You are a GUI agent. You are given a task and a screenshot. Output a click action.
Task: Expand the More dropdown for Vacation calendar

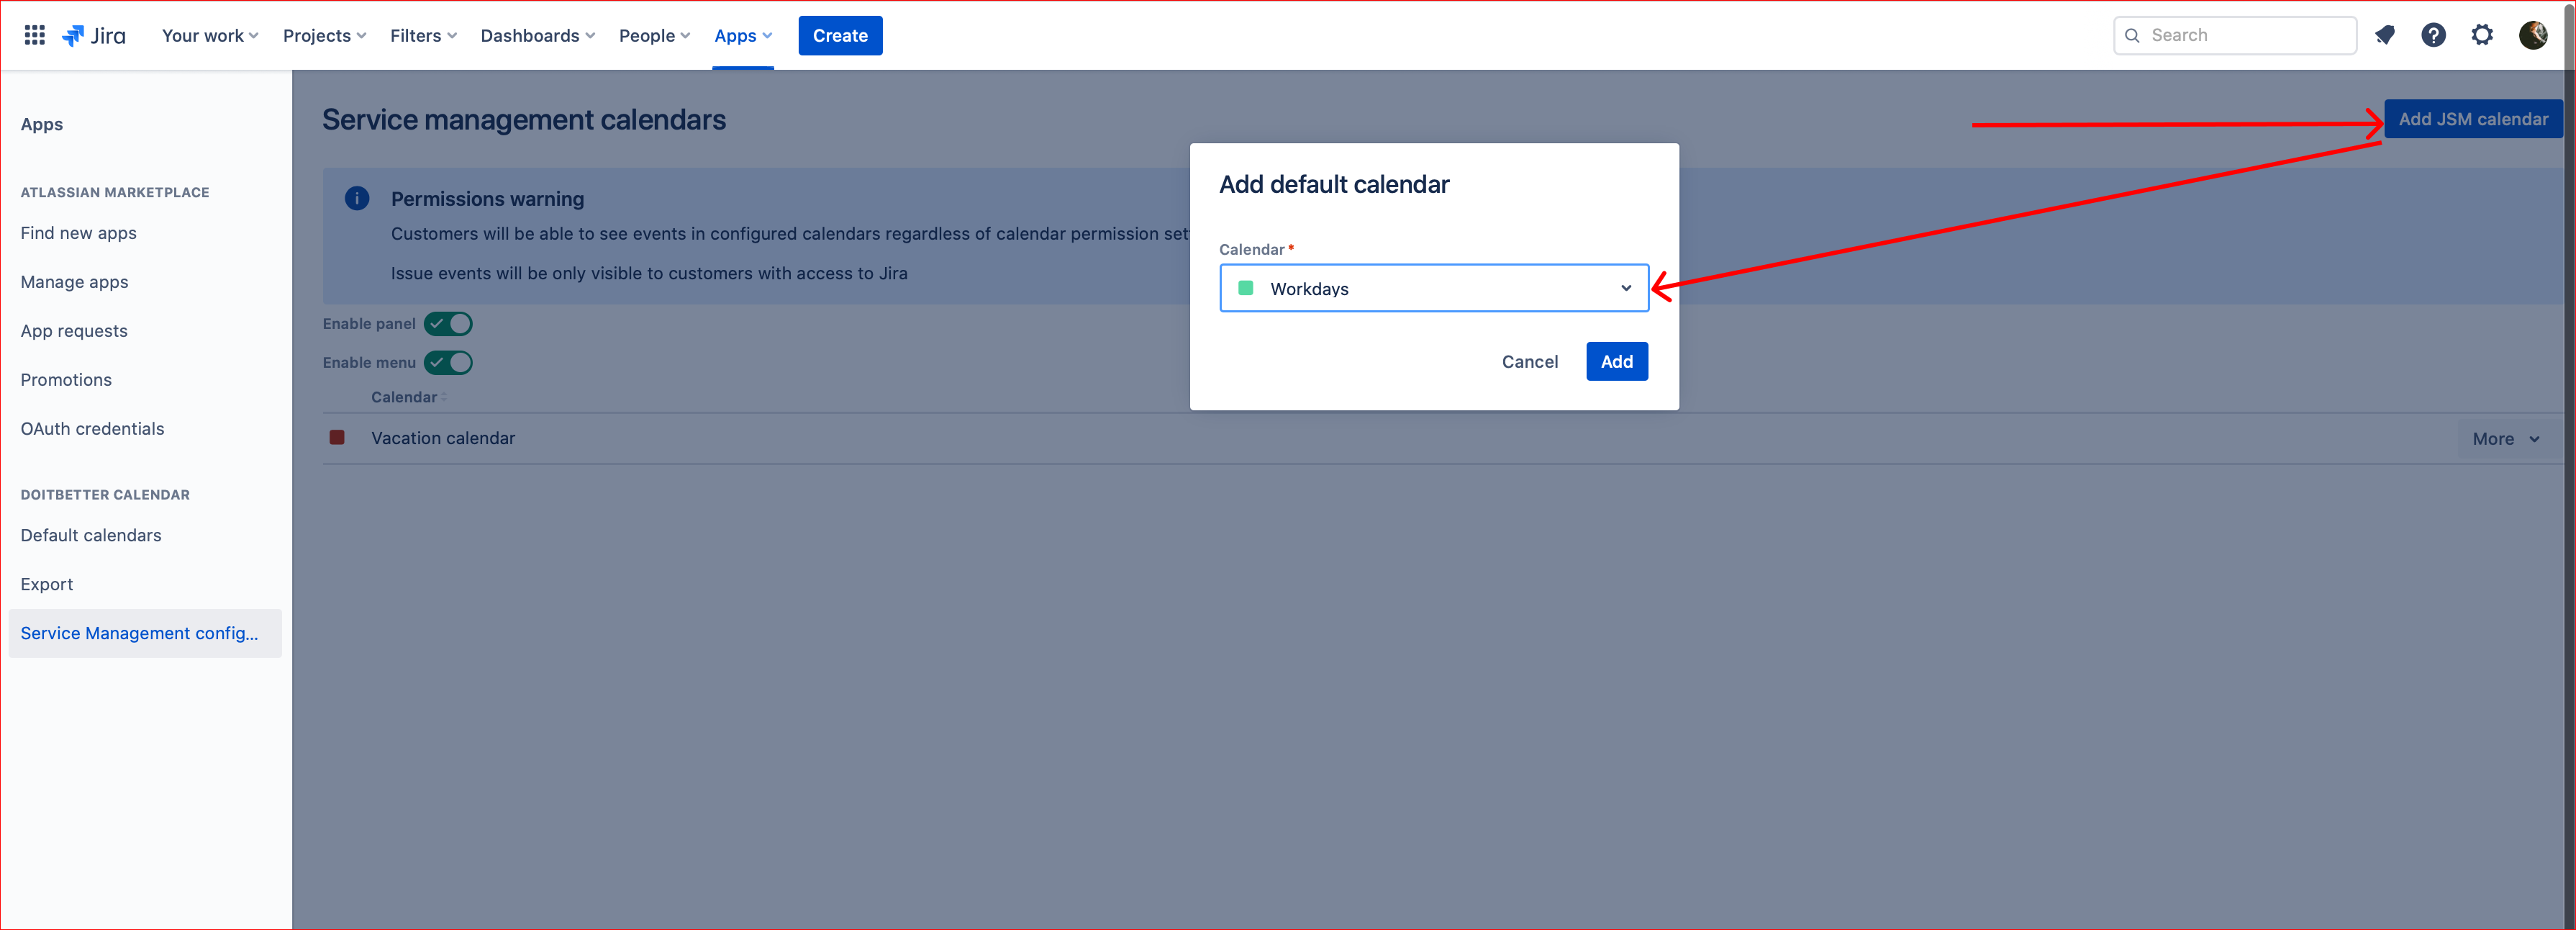coord(2505,439)
